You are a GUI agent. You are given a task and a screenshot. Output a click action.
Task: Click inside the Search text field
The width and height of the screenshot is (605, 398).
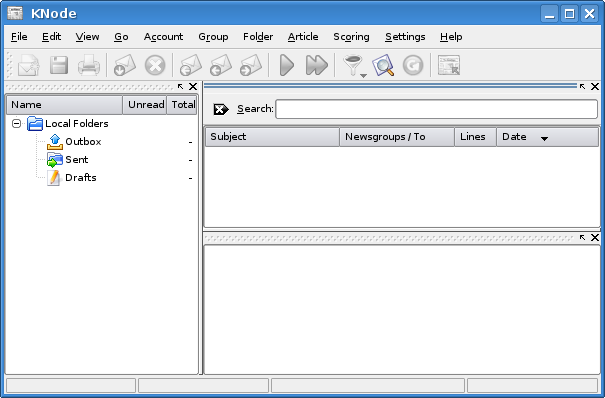[x=436, y=109]
